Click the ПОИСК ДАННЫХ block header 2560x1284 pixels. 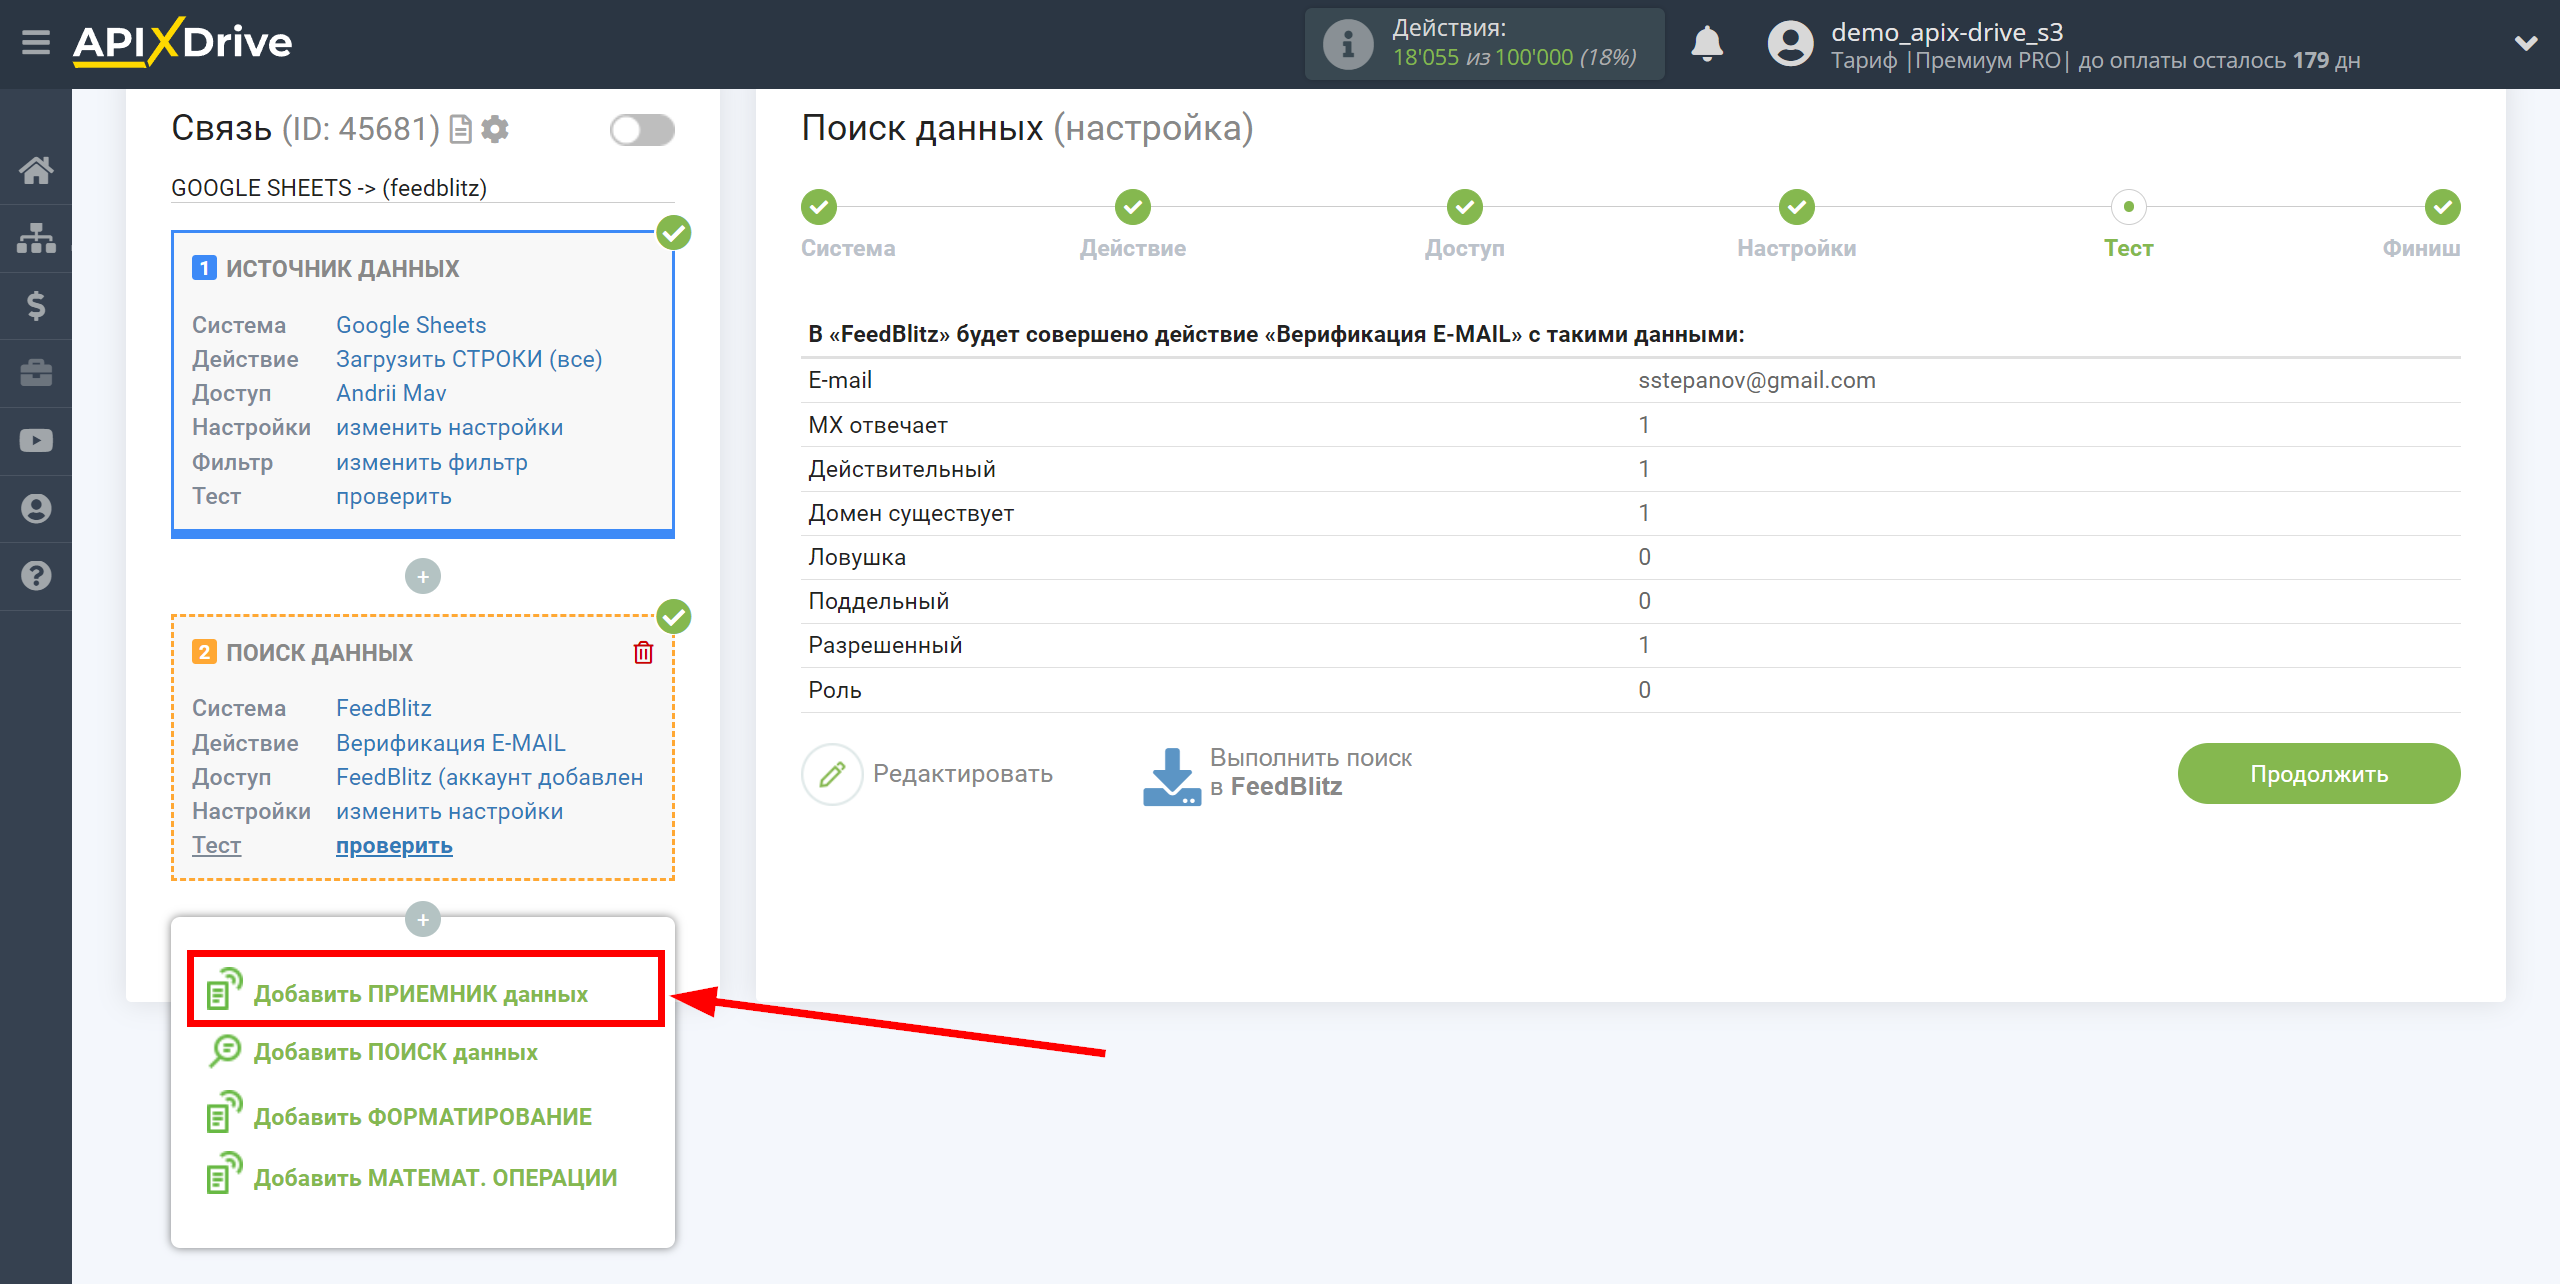[x=319, y=652]
